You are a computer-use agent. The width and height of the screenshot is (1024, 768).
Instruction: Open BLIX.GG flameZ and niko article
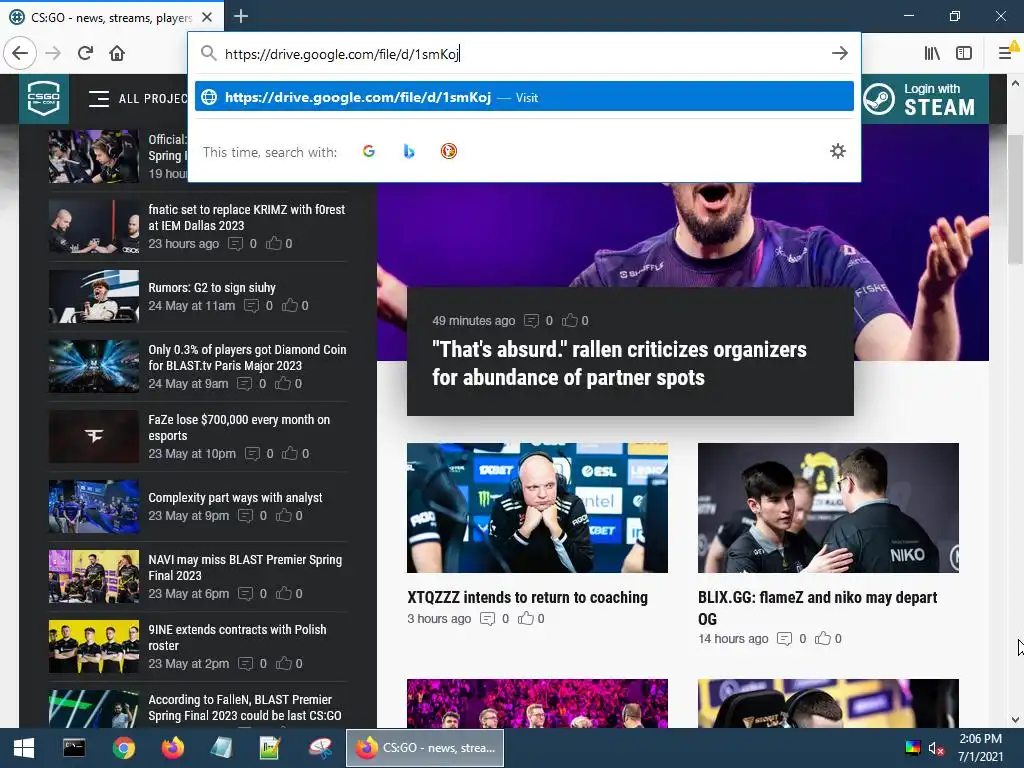pos(817,608)
